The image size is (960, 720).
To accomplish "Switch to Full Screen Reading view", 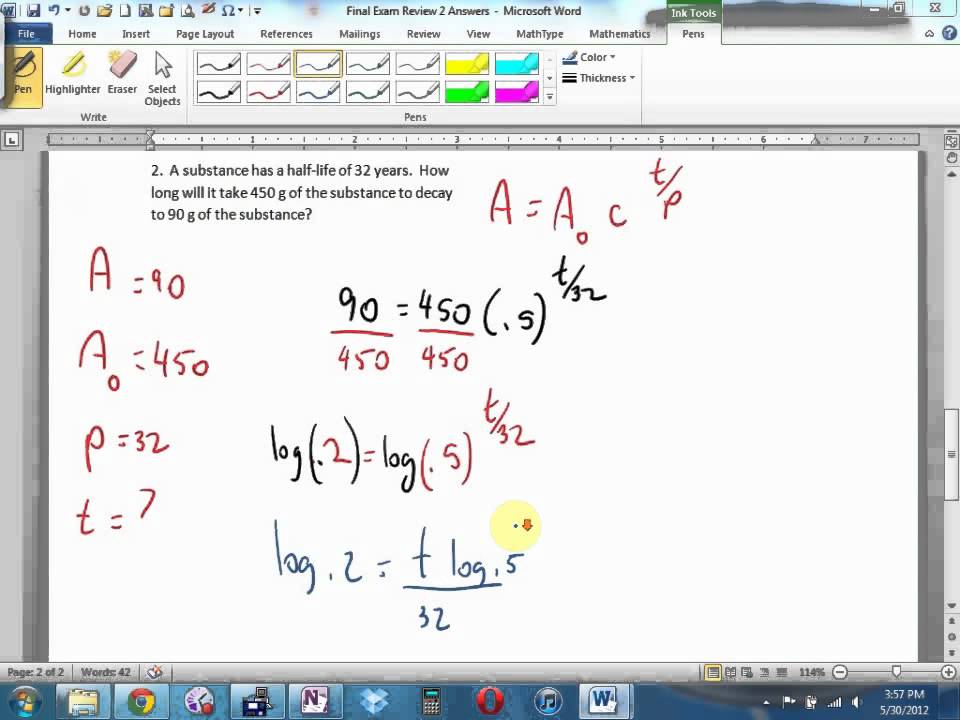I will pos(730,672).
